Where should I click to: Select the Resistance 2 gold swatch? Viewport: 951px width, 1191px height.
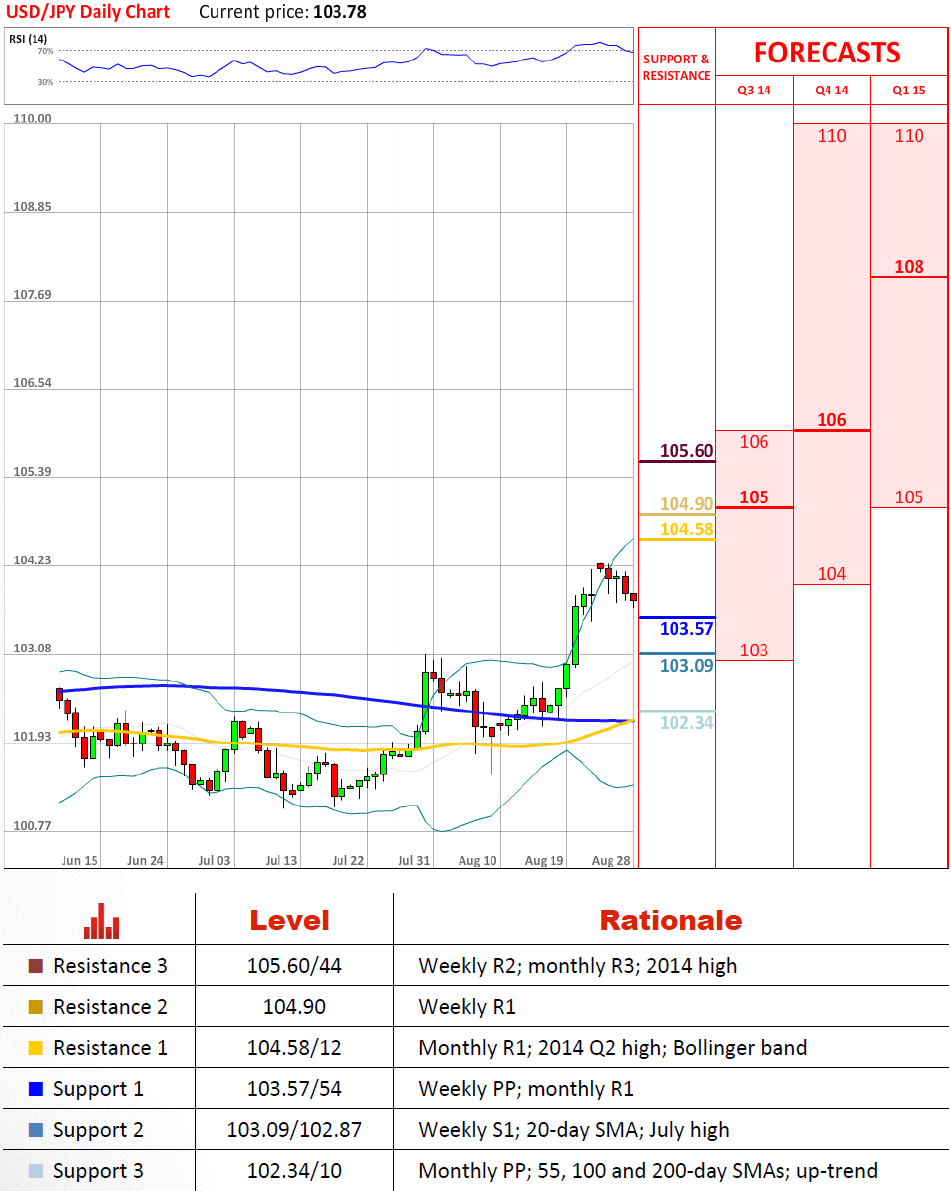tap(36, 1007)
